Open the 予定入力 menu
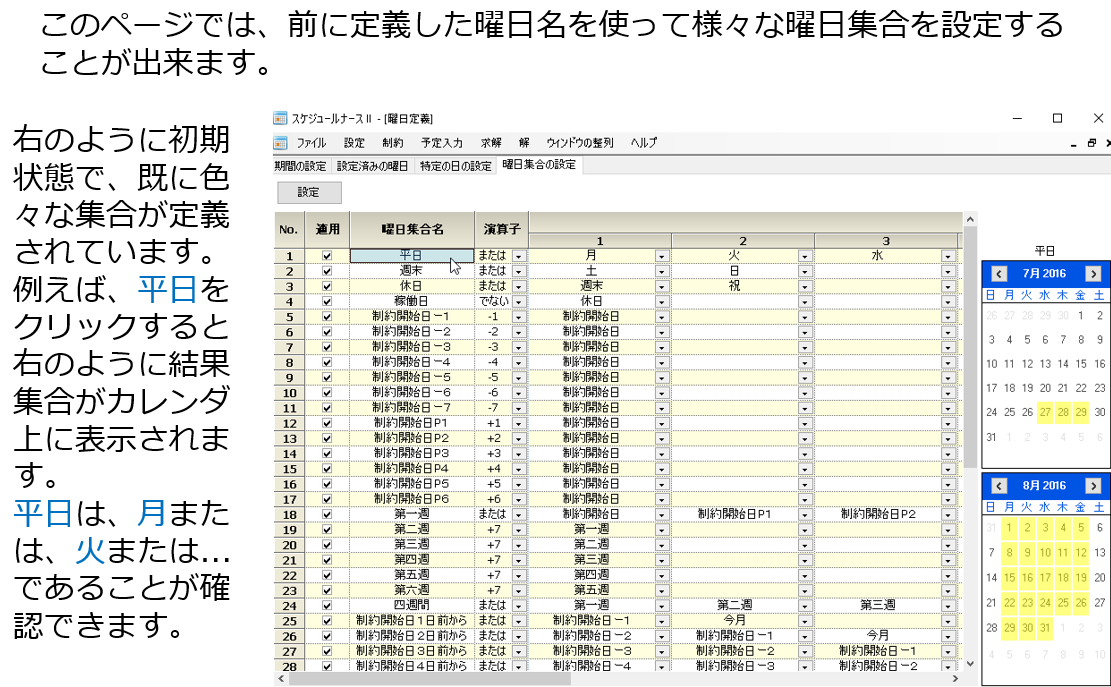The width and height of the screenshot is (1111, 687). coord(441,143)
